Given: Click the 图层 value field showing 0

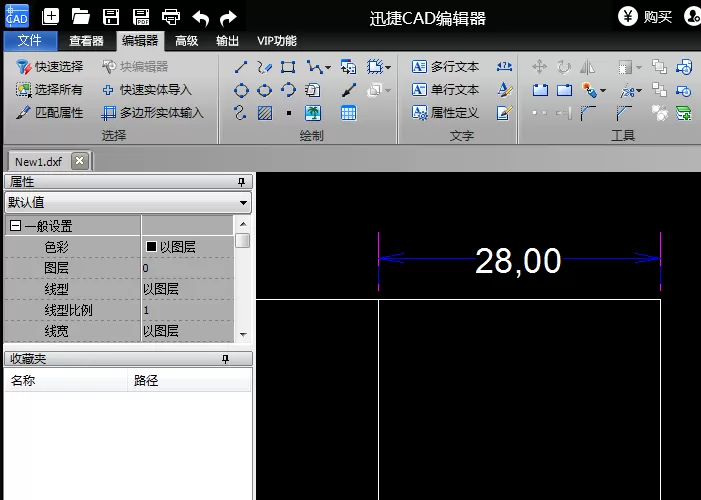Looking at the screenshot, I should (188, 268).
